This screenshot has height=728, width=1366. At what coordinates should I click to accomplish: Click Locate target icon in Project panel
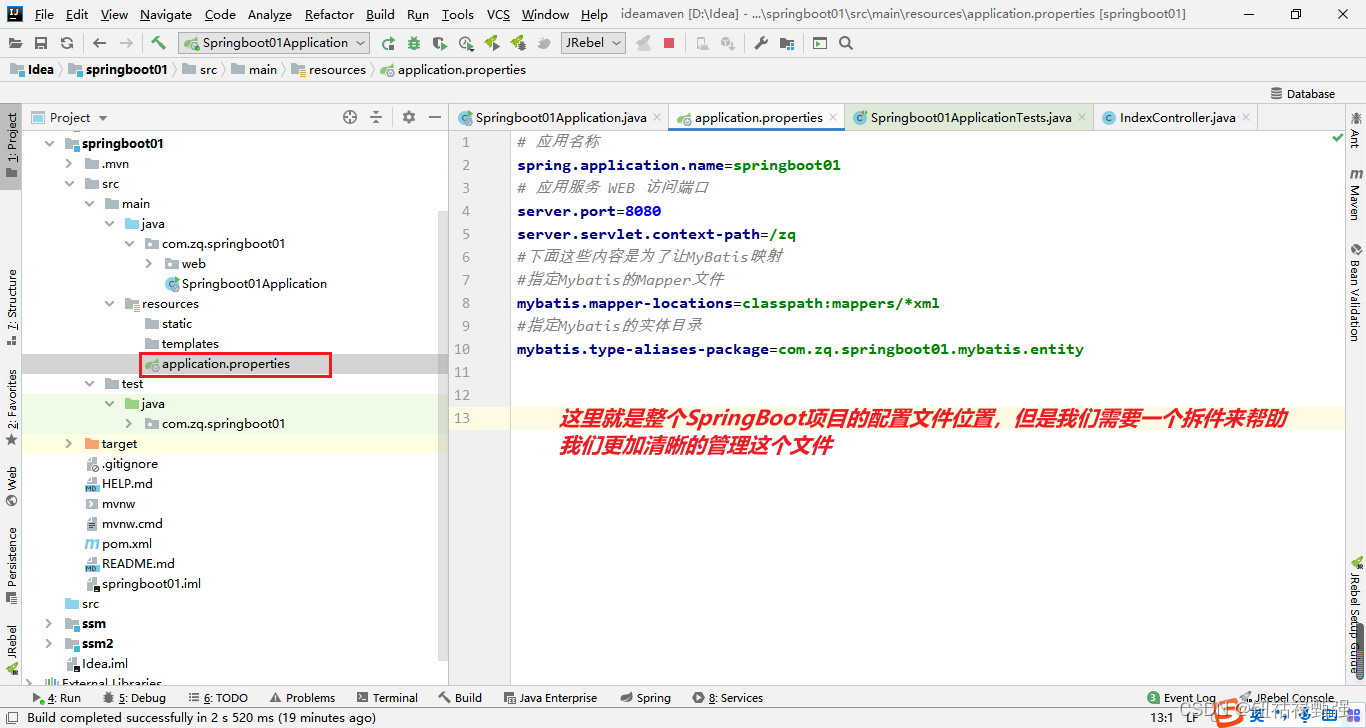(x=350, y=117)
